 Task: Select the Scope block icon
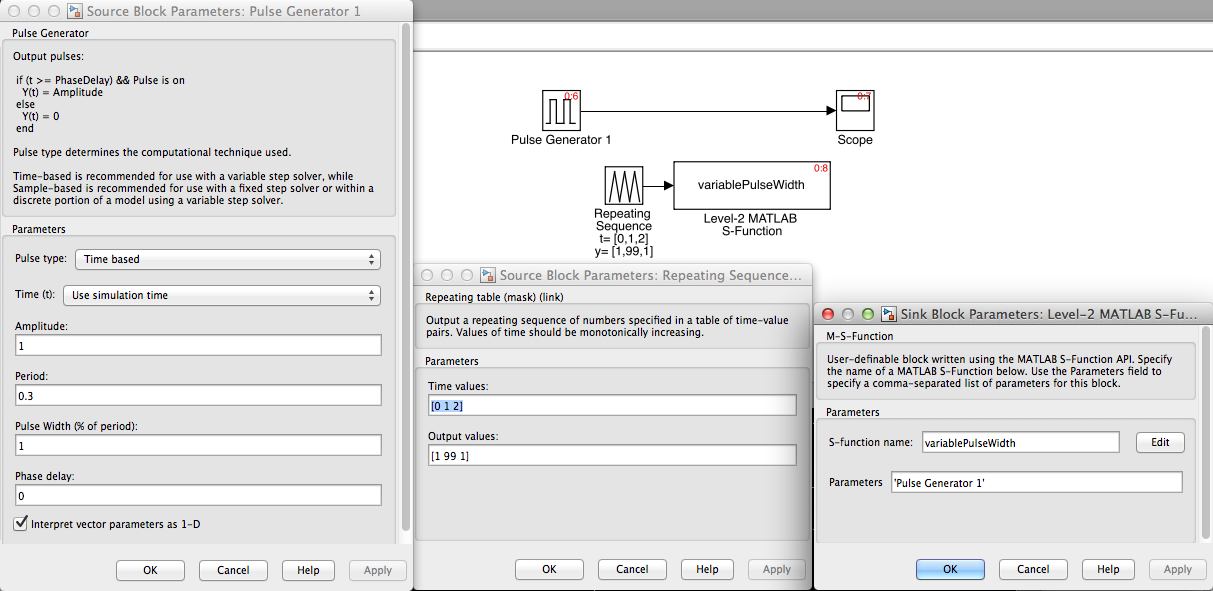click(855, 110)
